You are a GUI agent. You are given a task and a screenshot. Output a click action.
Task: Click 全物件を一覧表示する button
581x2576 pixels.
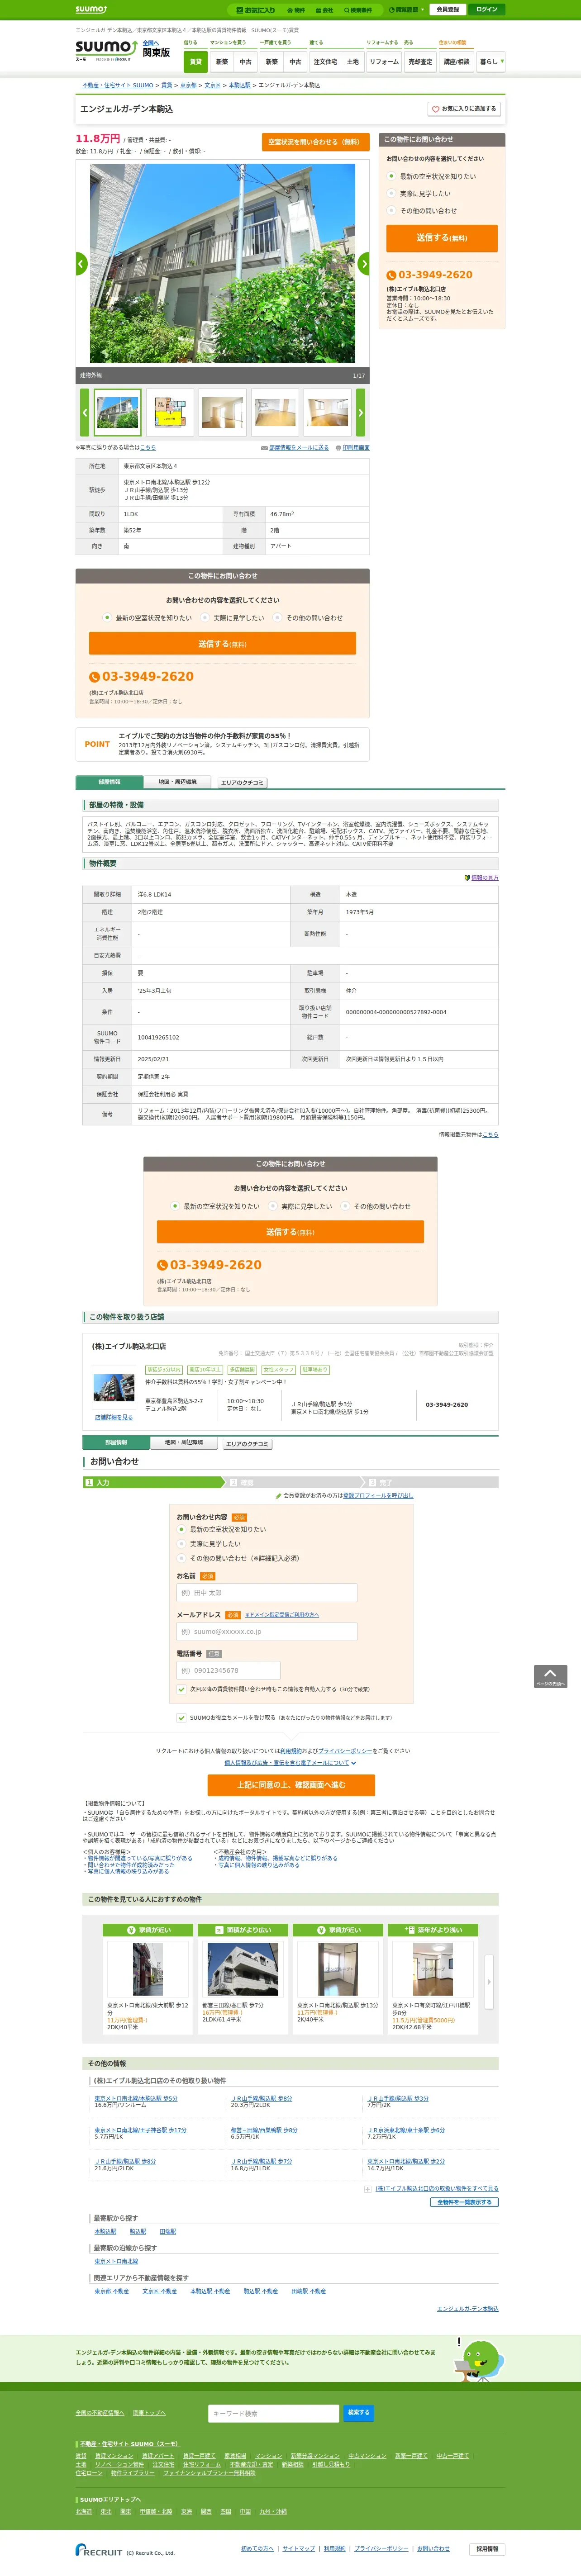(x=464, y=2202)
